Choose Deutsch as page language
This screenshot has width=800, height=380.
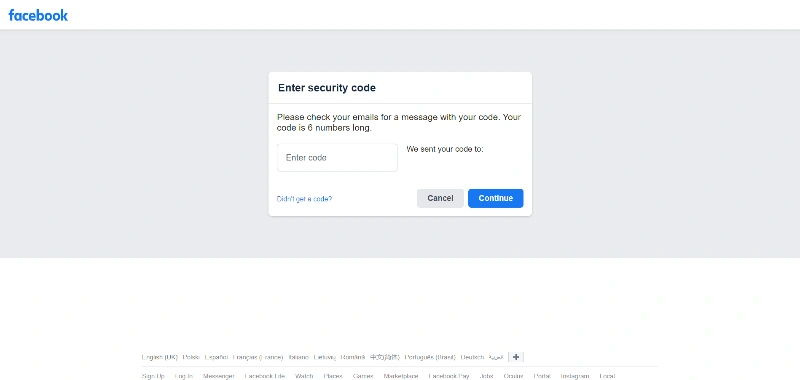(472, 357)
